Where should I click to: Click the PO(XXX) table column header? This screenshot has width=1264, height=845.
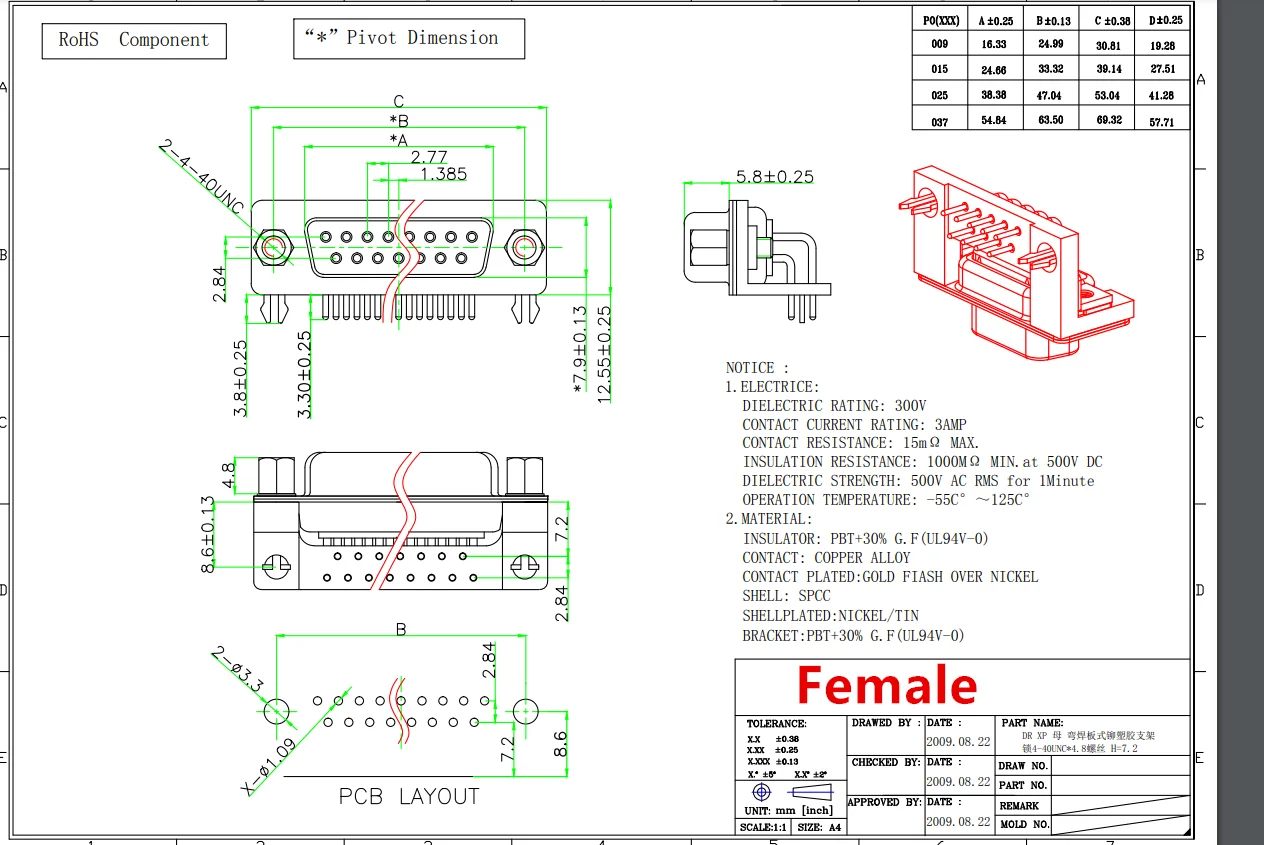pos(940,20)
